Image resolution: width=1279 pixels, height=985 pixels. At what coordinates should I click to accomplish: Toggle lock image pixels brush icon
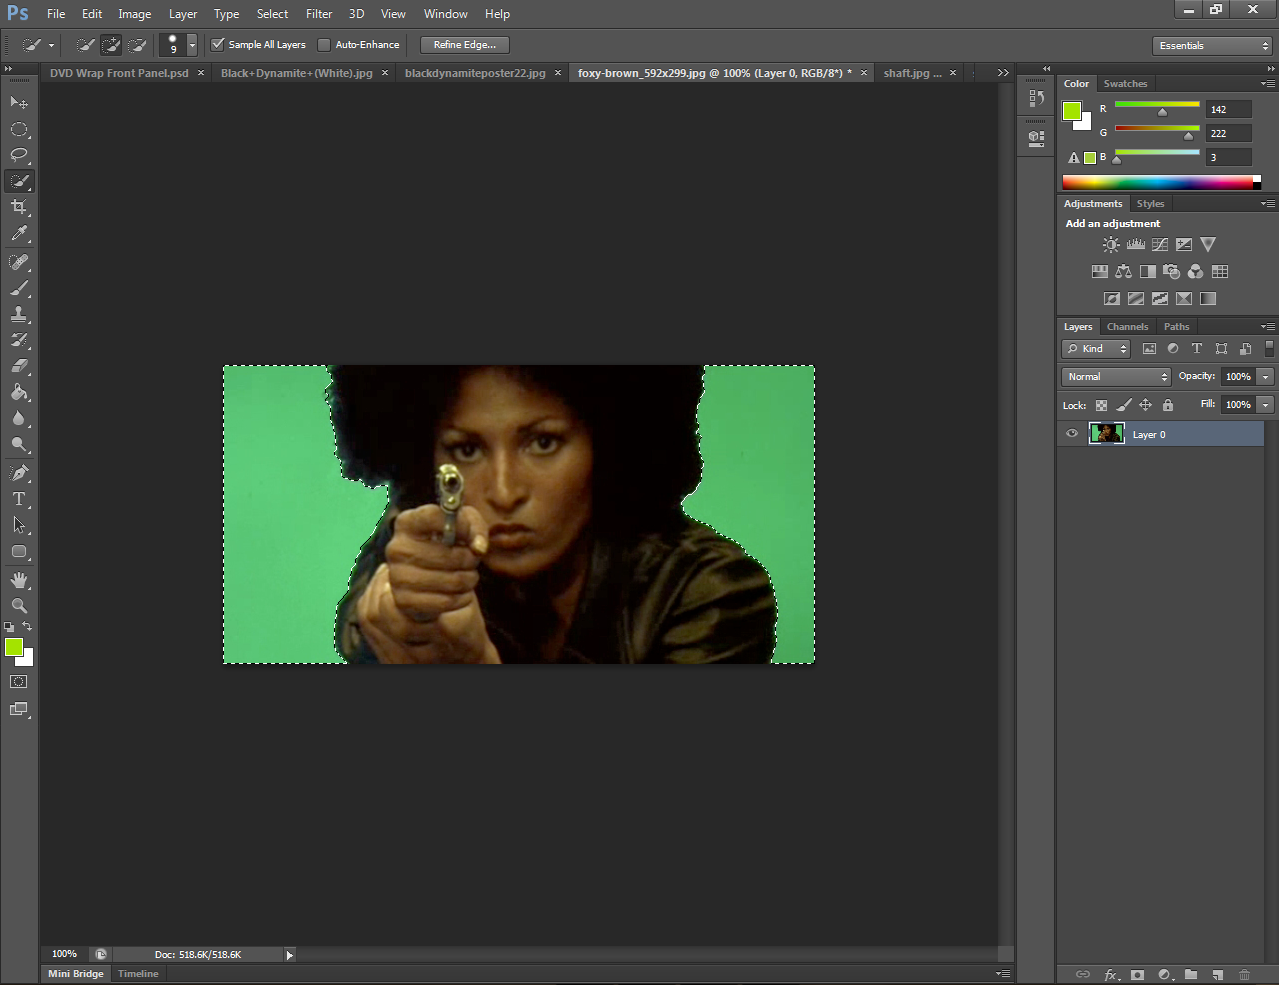[x=1124, y=405]
